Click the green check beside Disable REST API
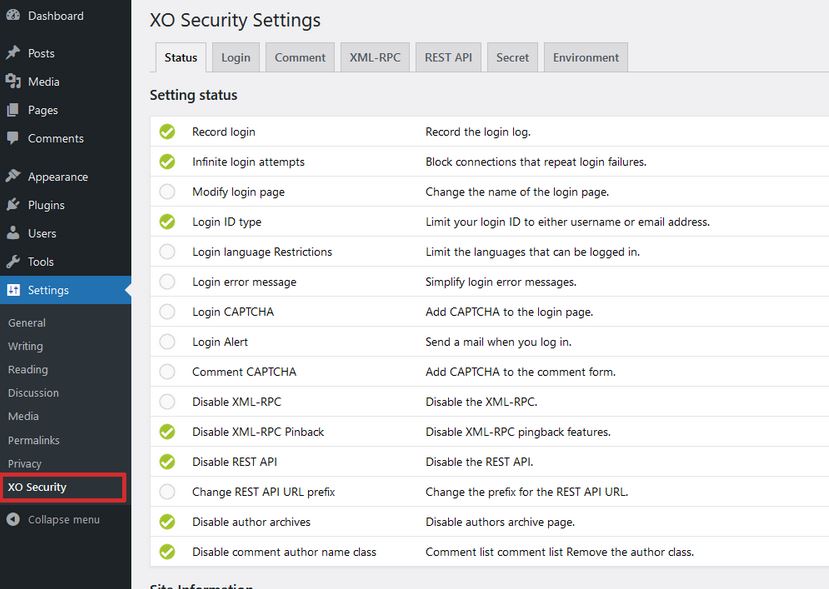Screen dimensions: 829x589 pyautogui.click(x=167, y=462)
